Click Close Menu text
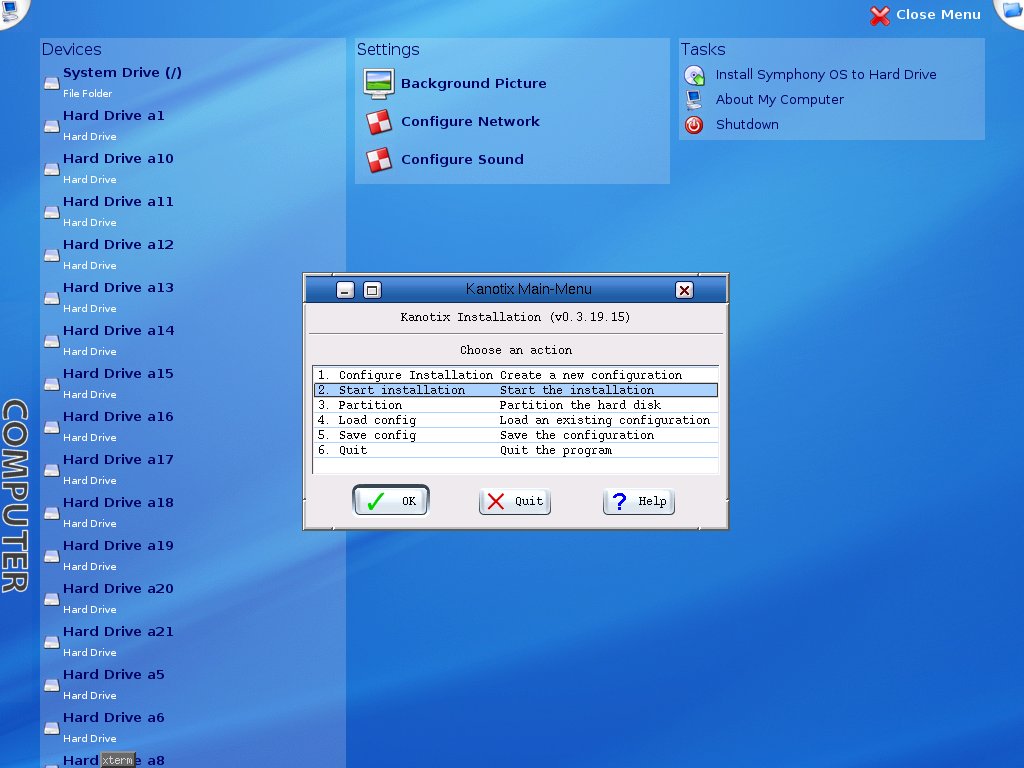The width and height of the screenshot is (1024, 768). click(x=938, y=14)
